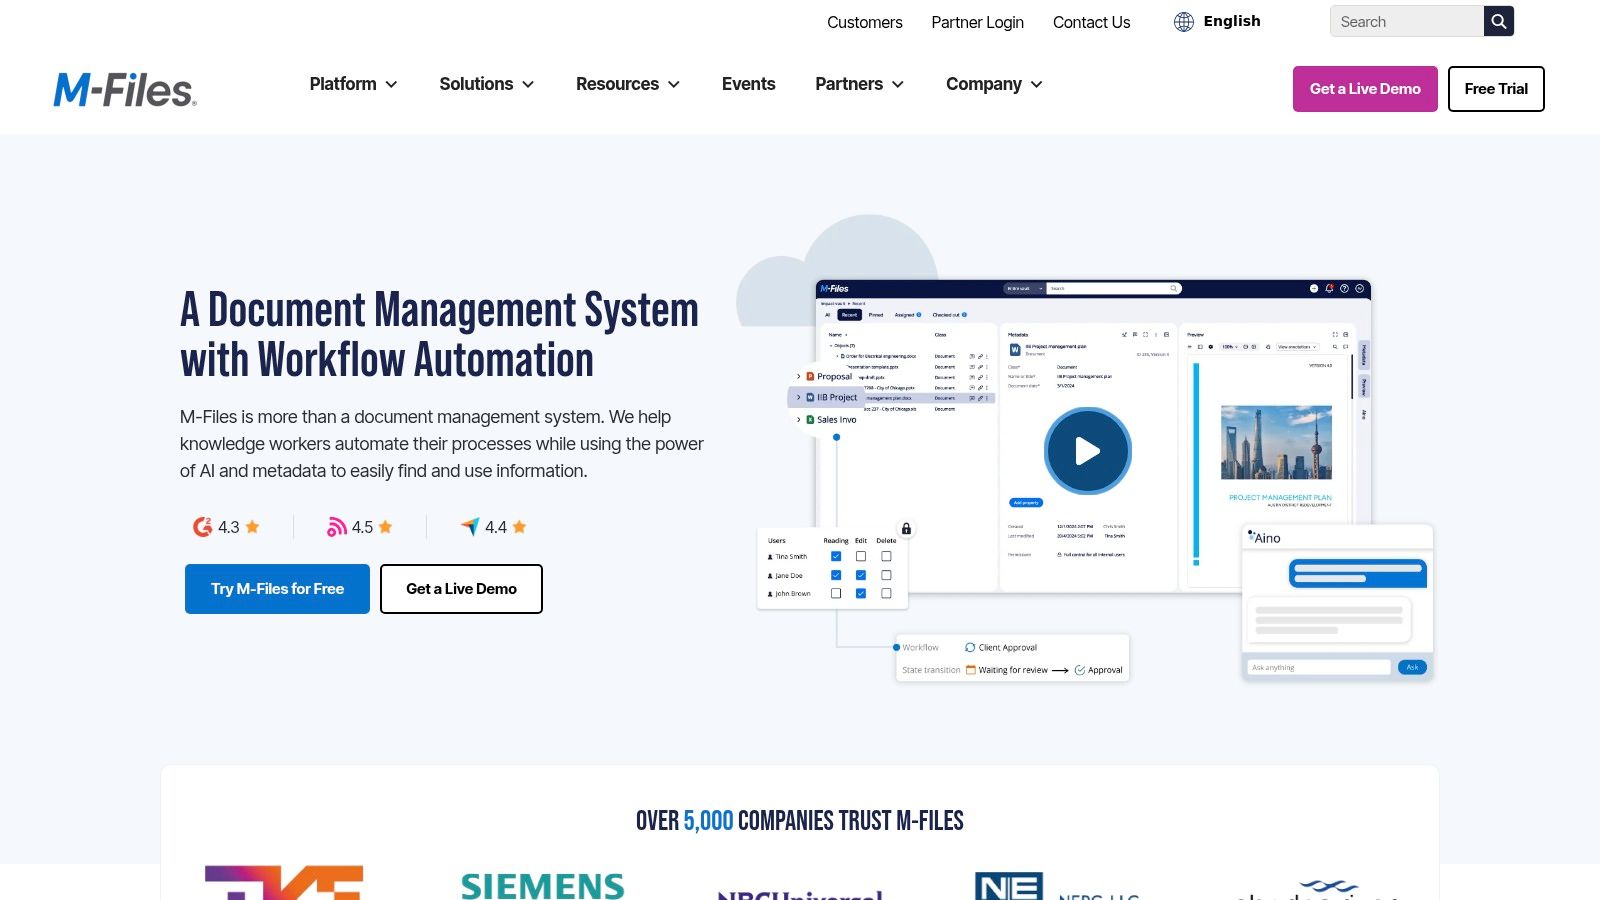Open the Contact Us link
This screenshot has height=900, width=1600.
click(x=1091, y=22)
